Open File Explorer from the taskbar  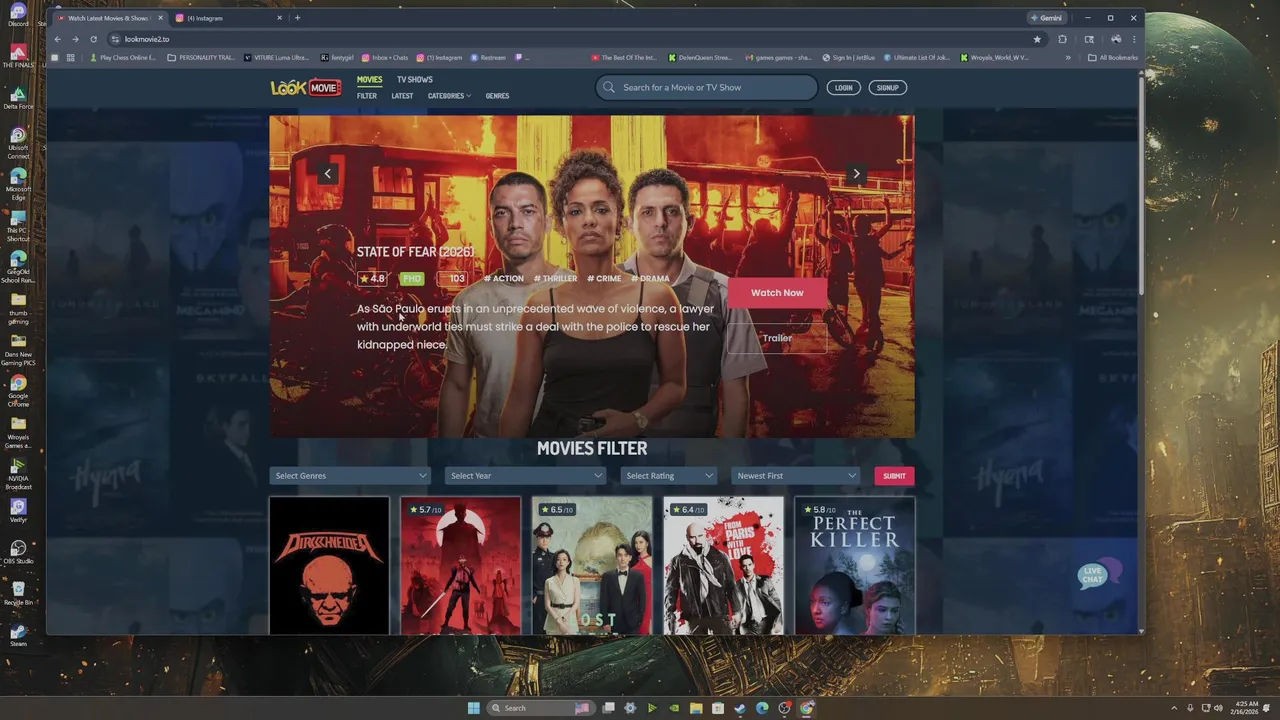[x=696, y=708]
